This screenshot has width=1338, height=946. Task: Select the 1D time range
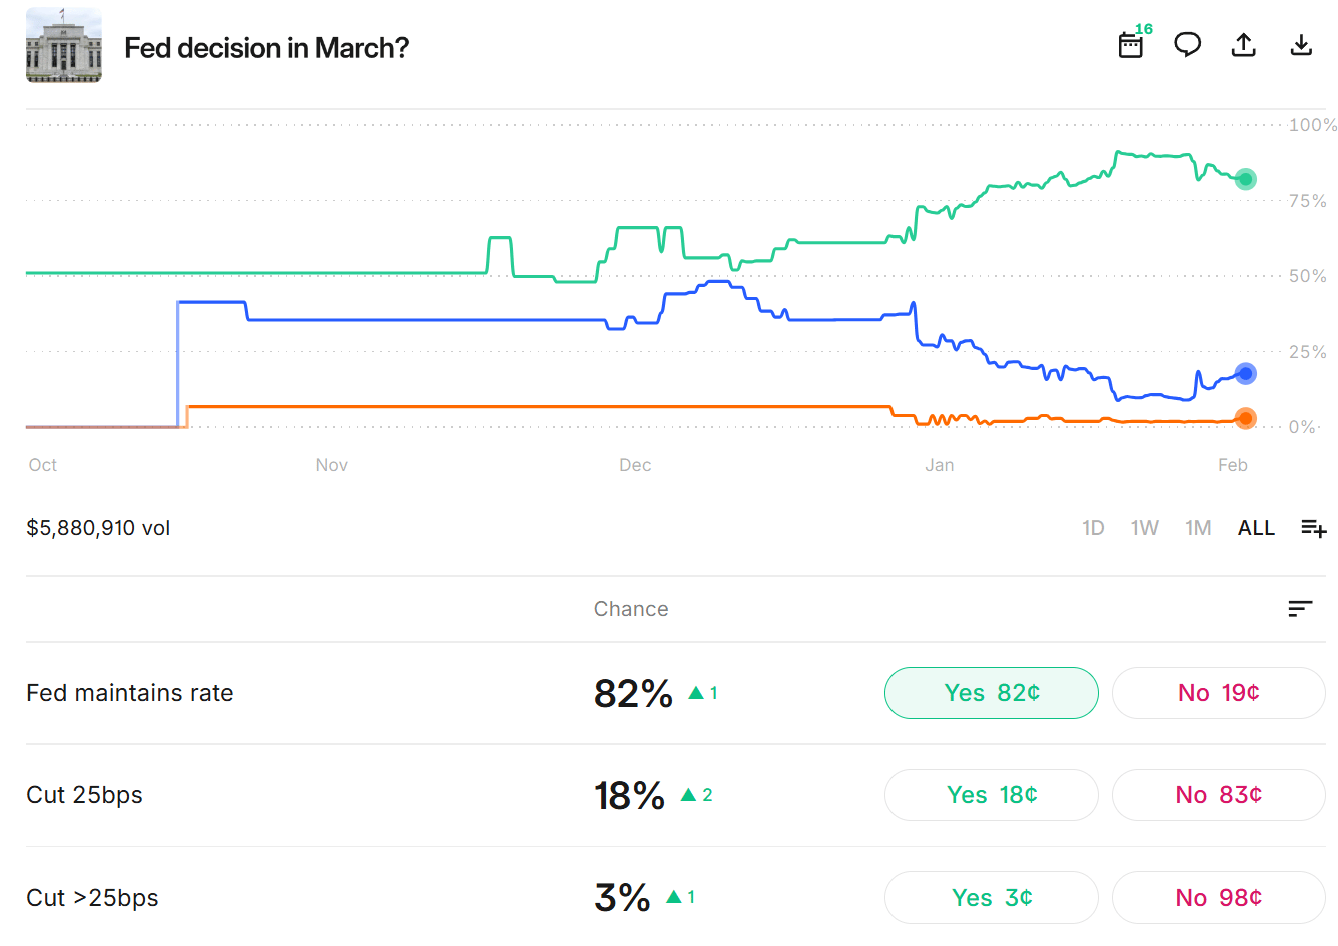pyautogui.click(x=1093, y=528)
